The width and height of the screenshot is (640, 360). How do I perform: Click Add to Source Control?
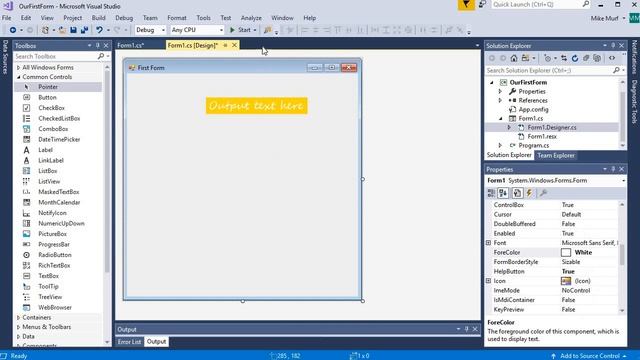(589, 356)
